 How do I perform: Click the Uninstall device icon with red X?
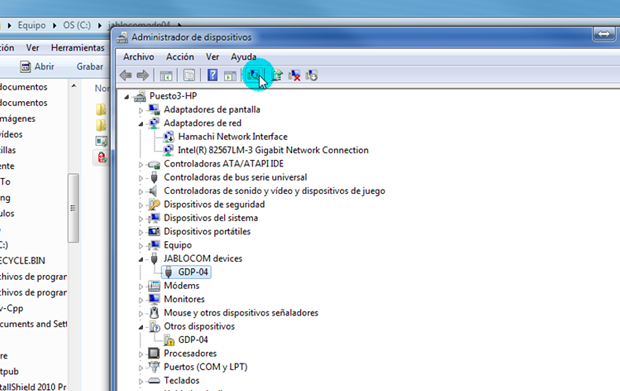tap(294, 75)
